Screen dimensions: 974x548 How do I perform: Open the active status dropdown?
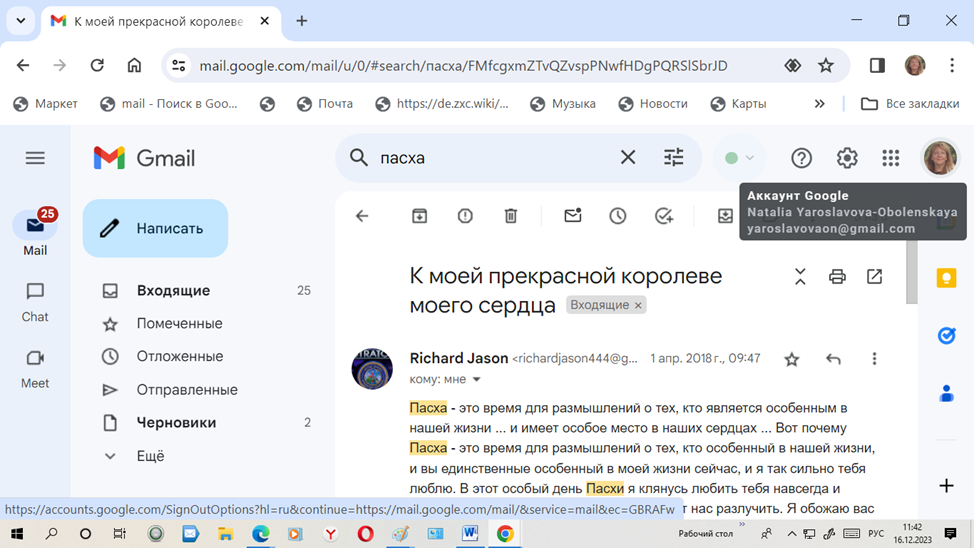click(x=739, y=158)
